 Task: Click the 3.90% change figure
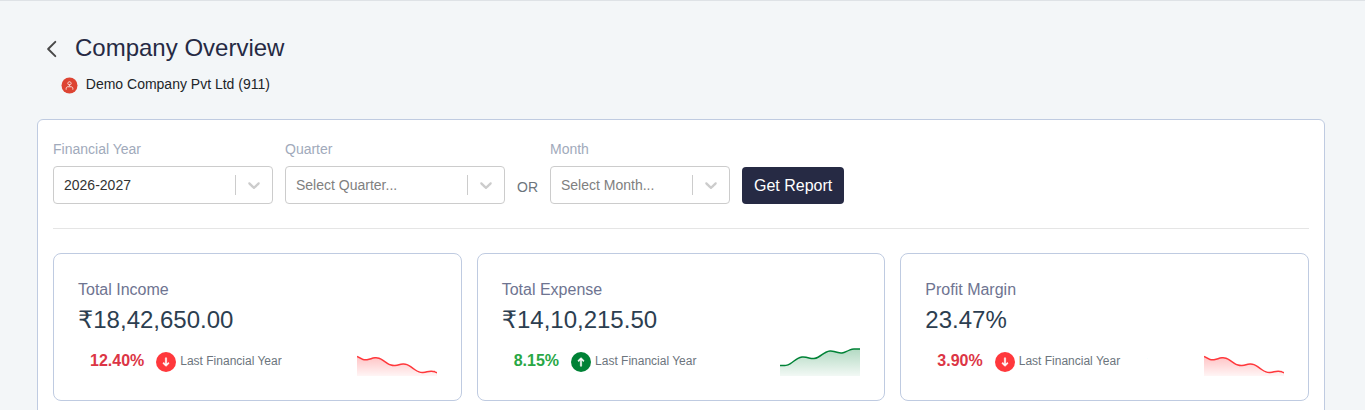[x=960, y=361]
